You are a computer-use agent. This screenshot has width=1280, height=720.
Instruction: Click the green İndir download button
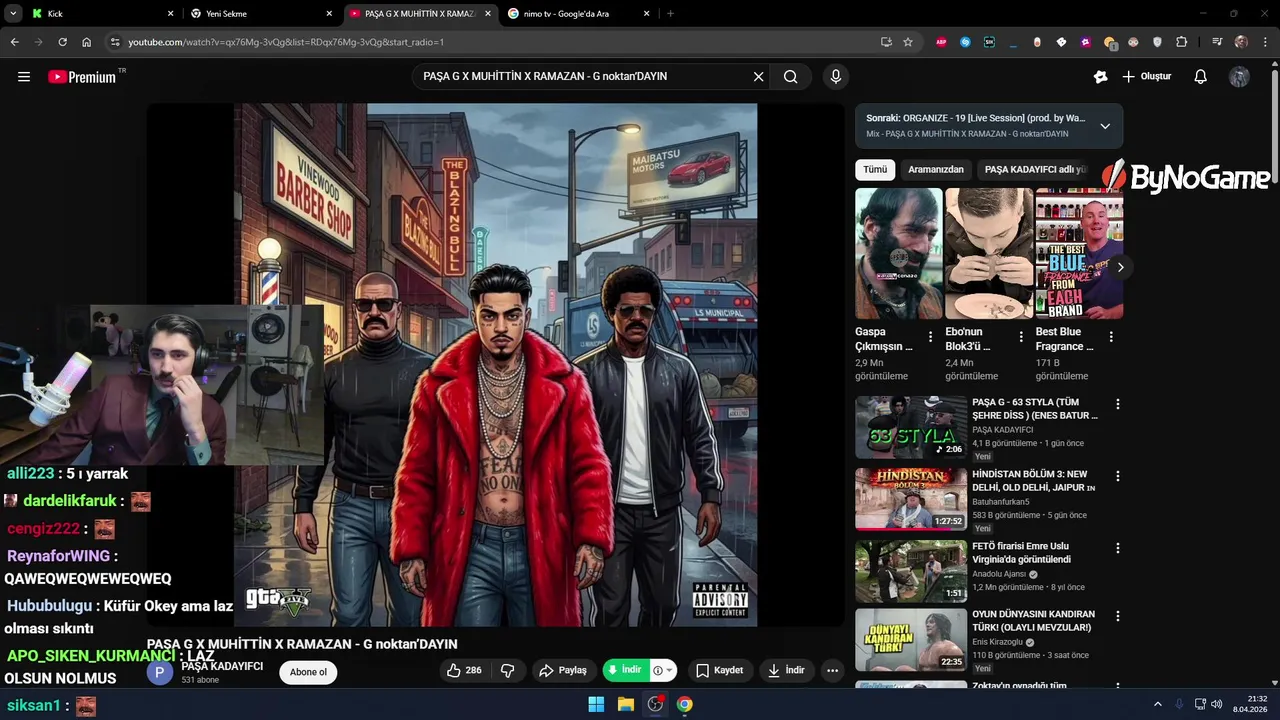point(625,670)
